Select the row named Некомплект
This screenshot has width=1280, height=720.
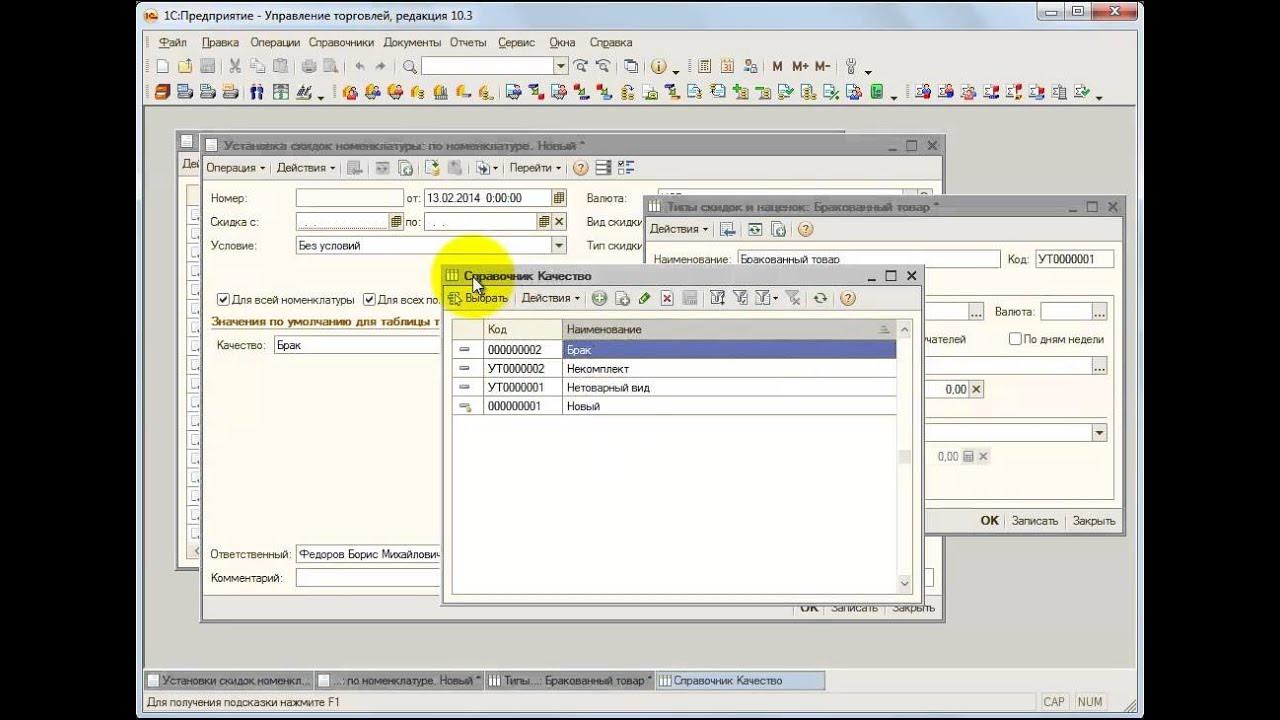click(674, 369)
